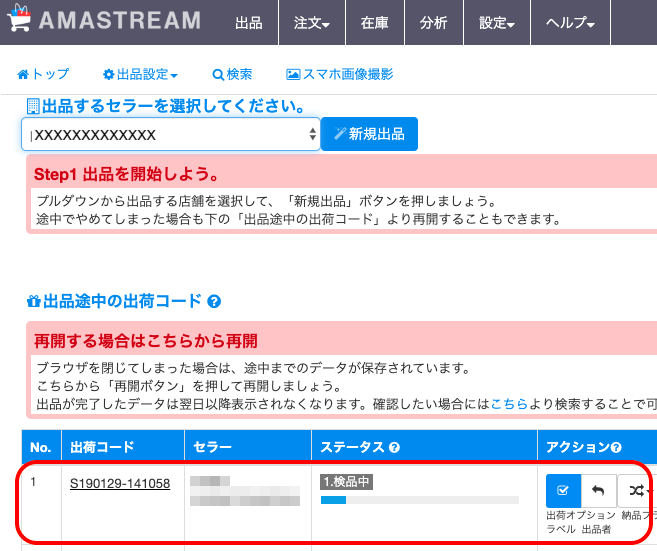Open the 出品設定 gear dropdown

coord(140,75)
